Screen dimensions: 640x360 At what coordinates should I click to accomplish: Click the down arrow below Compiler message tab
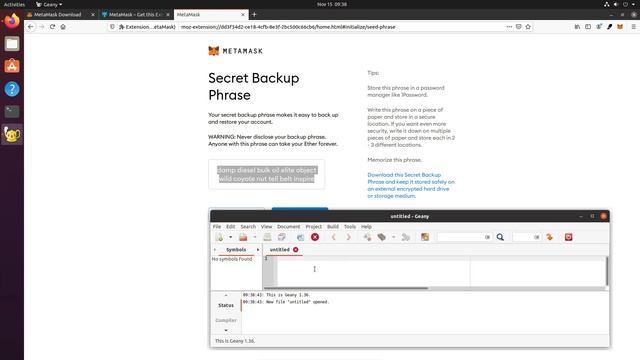coord(226,330)
